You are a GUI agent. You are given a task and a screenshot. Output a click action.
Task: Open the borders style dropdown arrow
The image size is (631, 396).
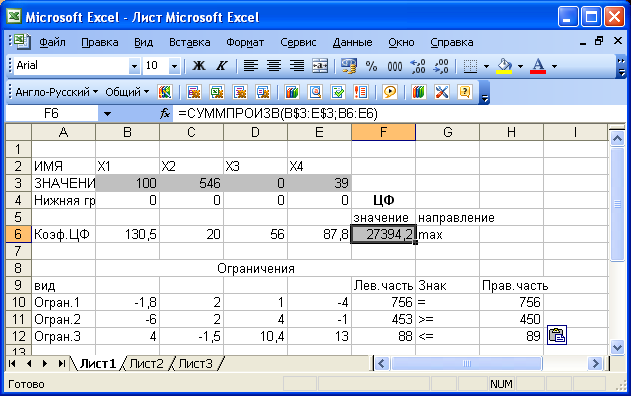click(486, 66)
